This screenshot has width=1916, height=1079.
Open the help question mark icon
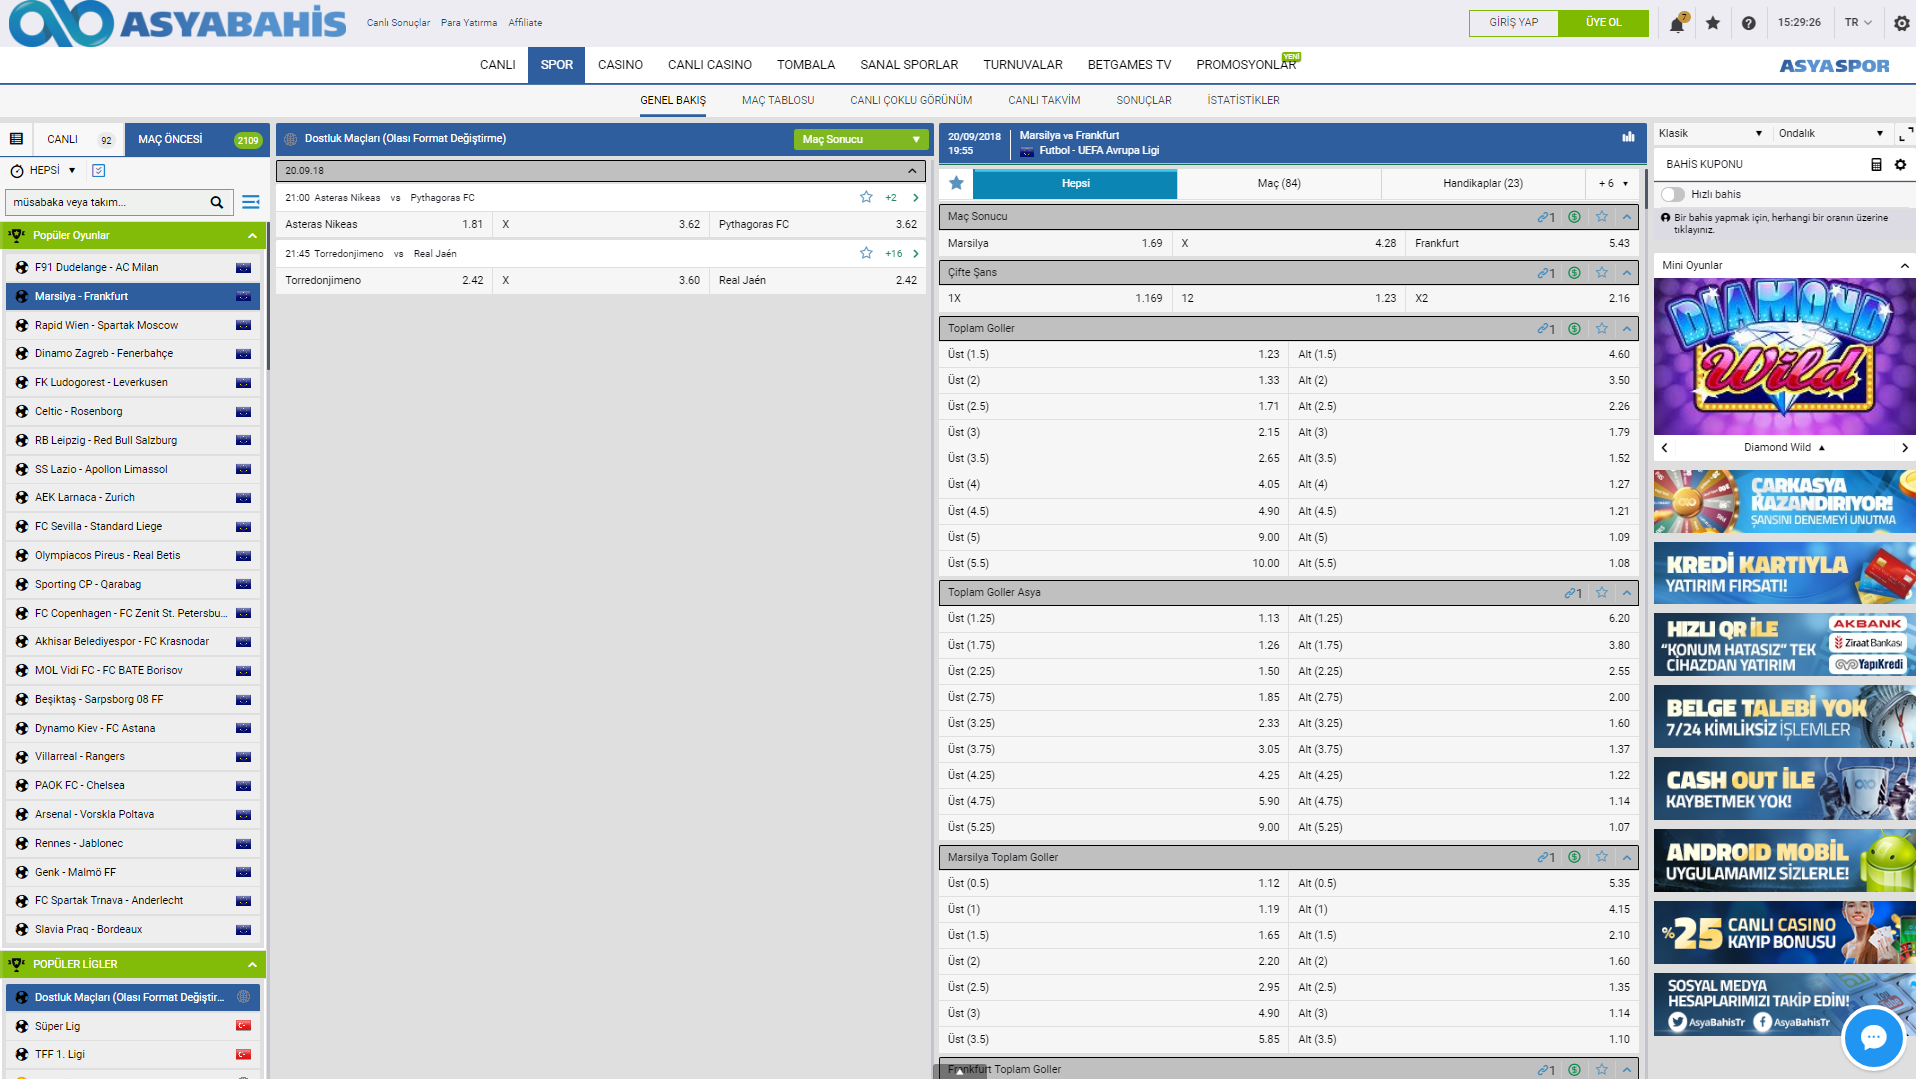click(1748, 23)
